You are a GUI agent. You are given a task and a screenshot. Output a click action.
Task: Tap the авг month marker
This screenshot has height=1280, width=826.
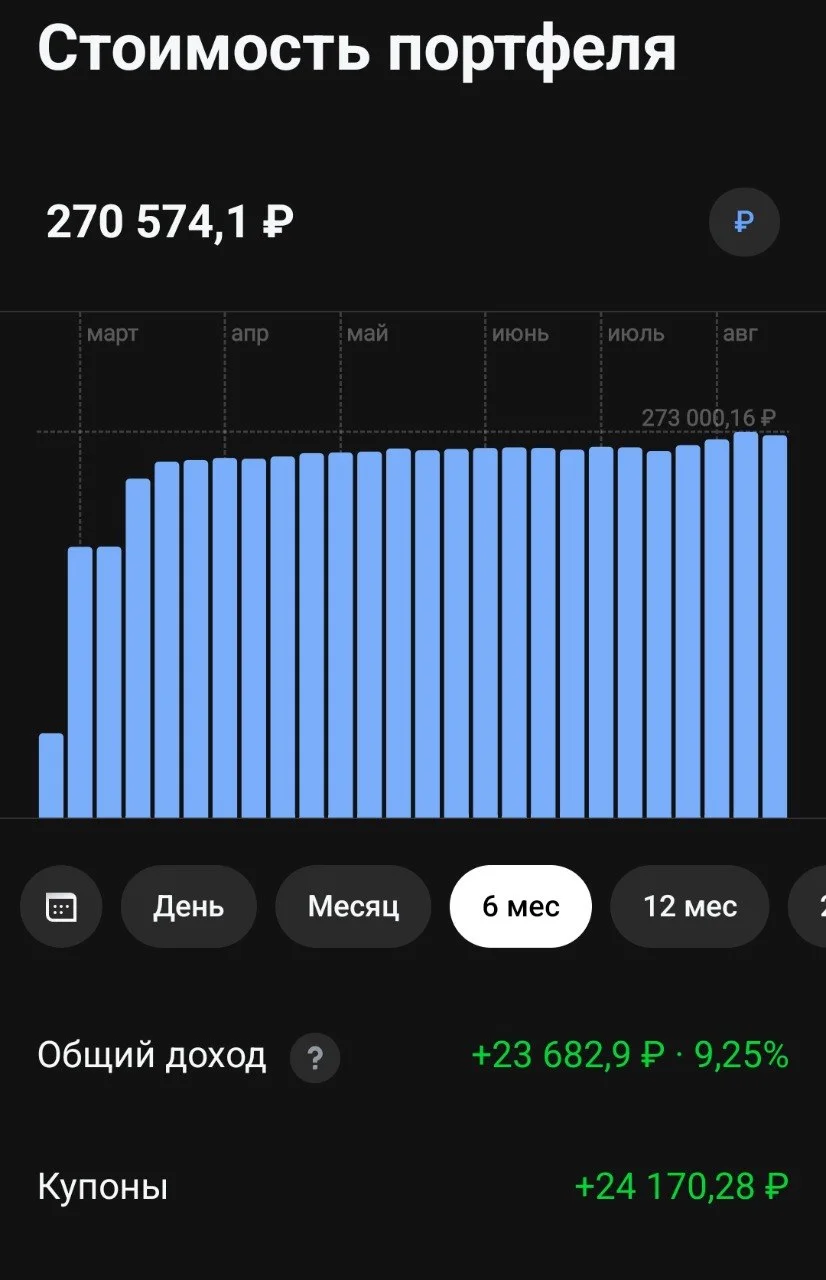[740, 334]
